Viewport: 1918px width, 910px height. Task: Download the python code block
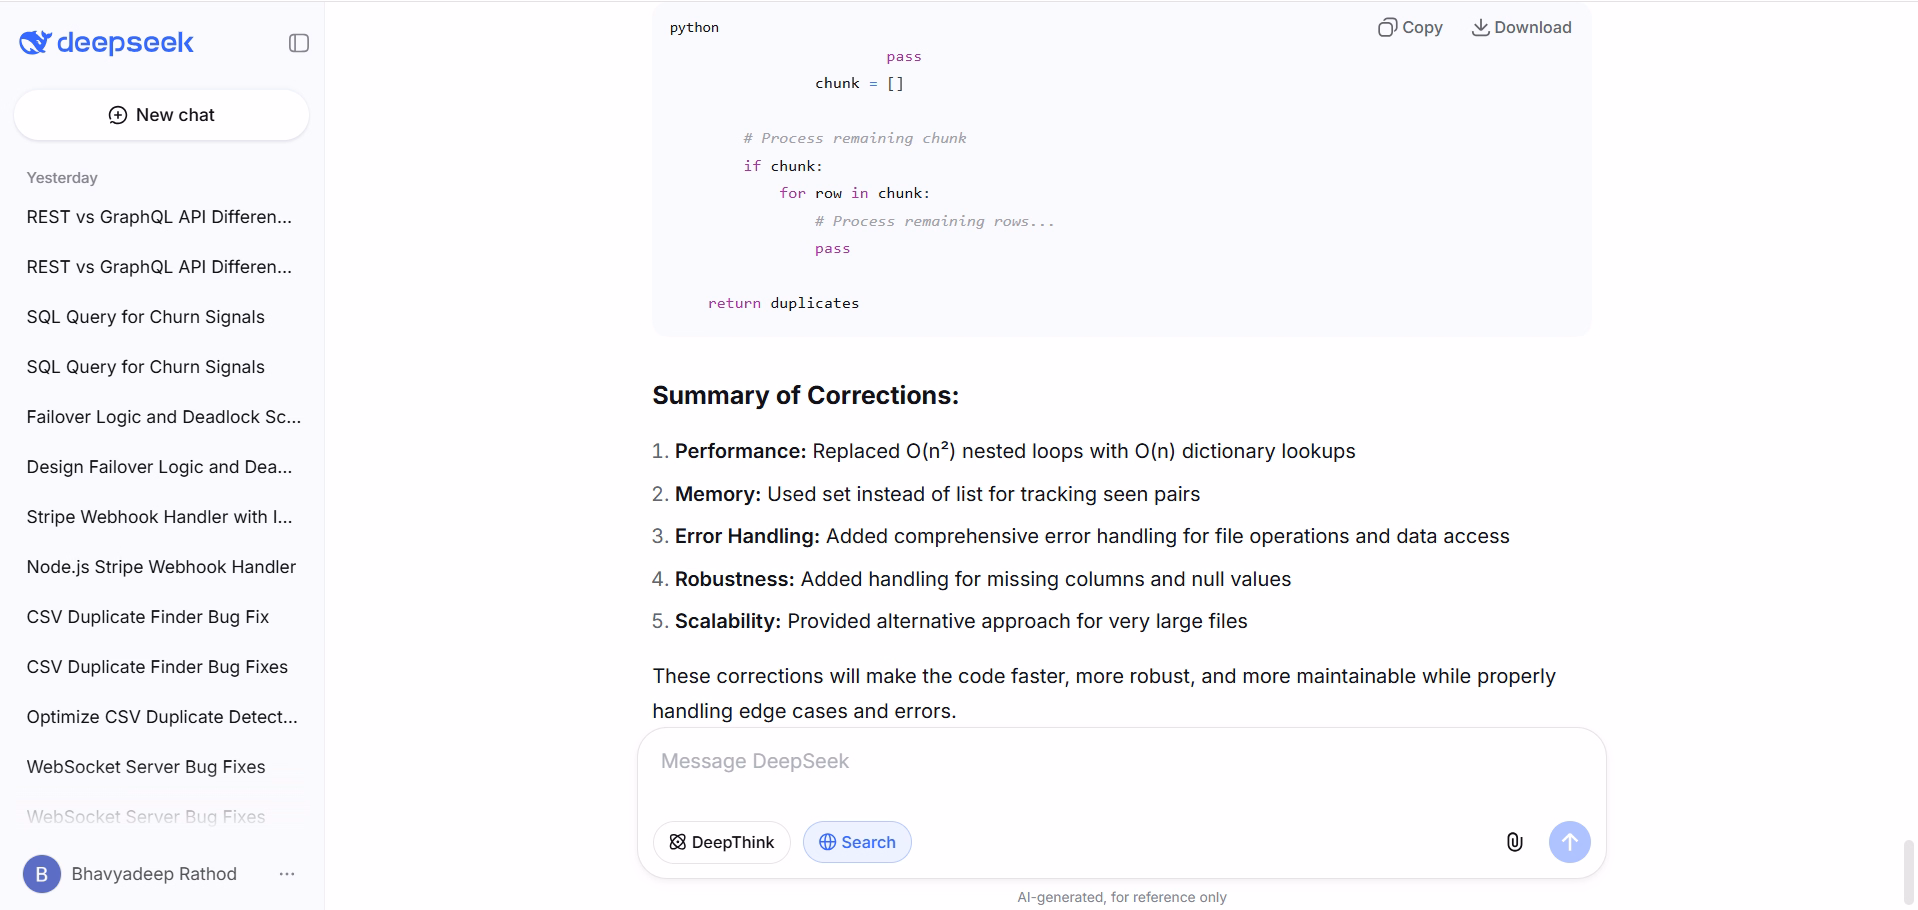click(1521, 27)
